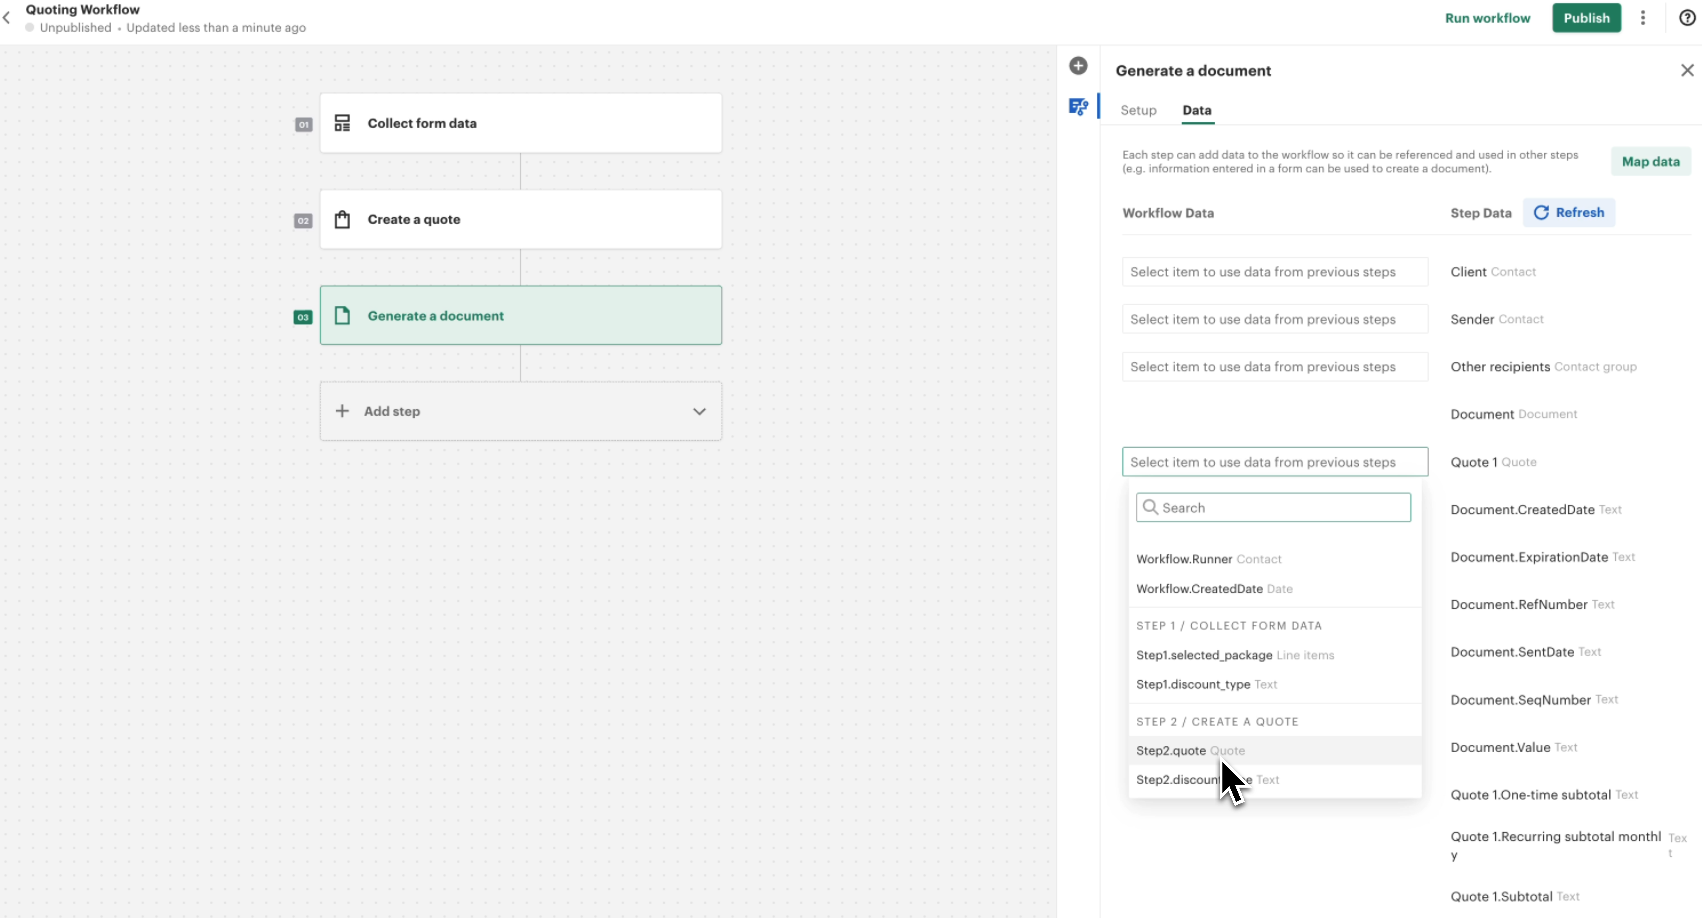Viewport: 1702px width, 918px height.
Task: Open the Sender workflow data dropdown
Action: (x=1274, y=320)
